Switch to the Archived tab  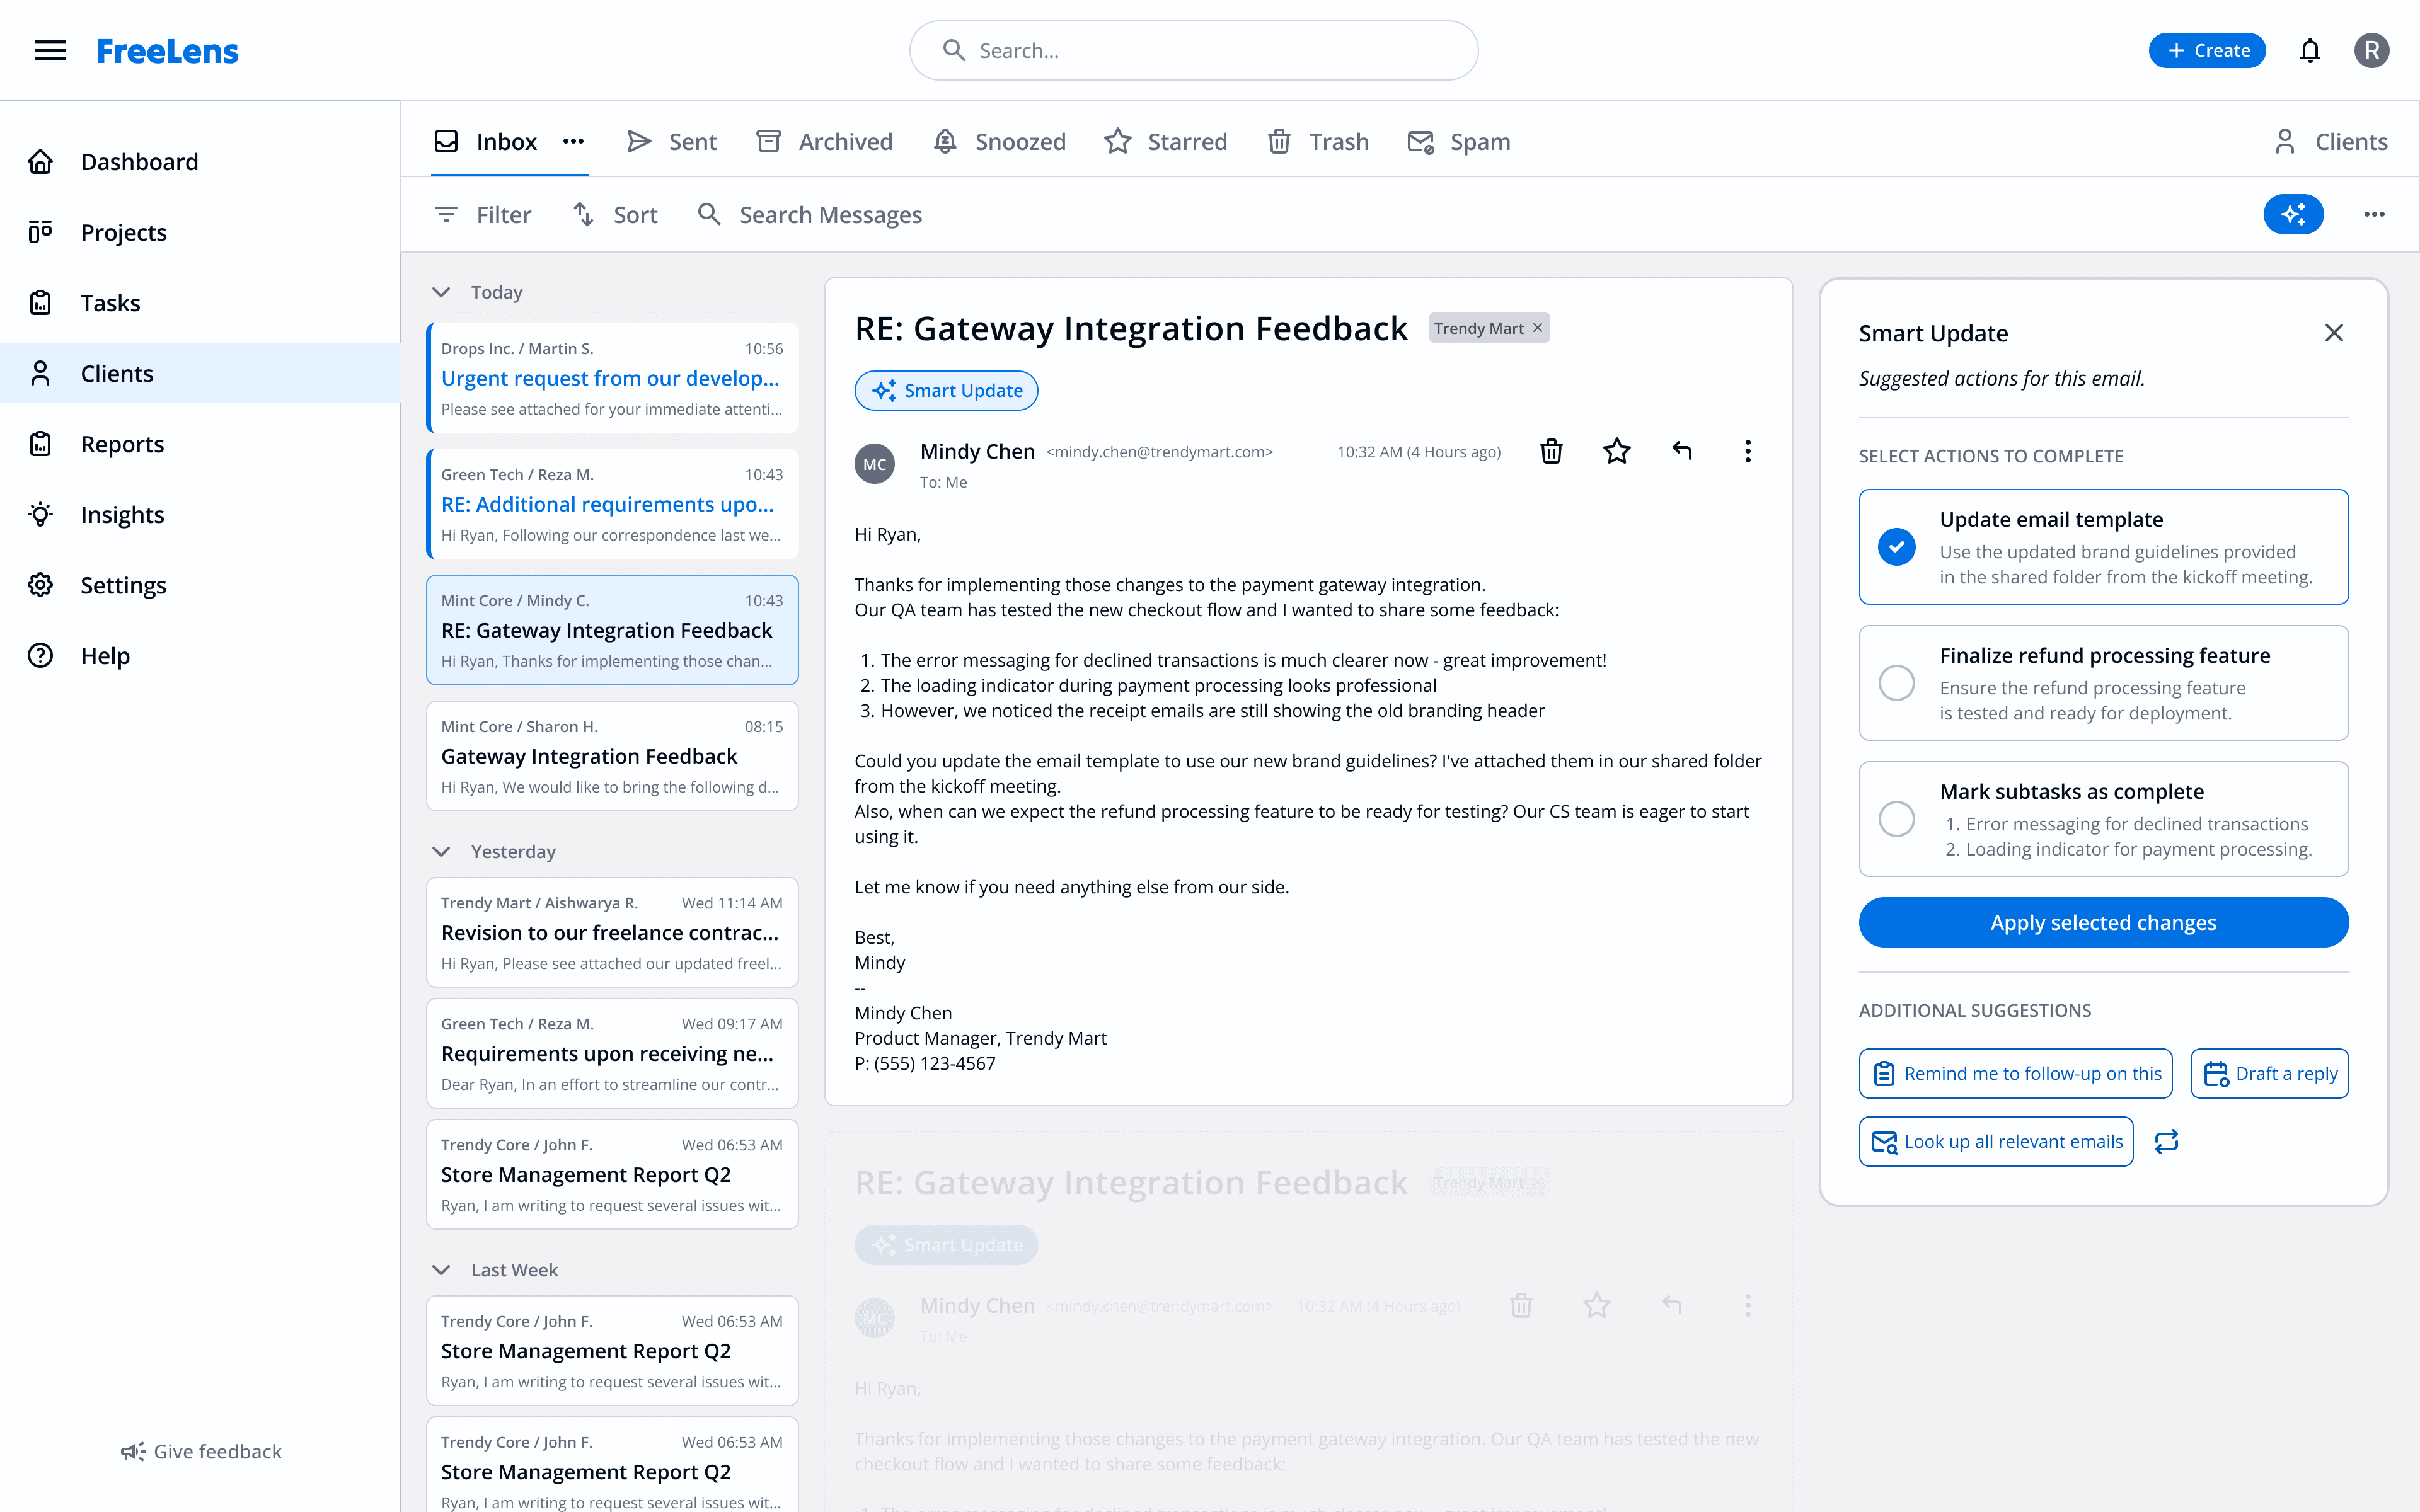(x=824, y=141)
